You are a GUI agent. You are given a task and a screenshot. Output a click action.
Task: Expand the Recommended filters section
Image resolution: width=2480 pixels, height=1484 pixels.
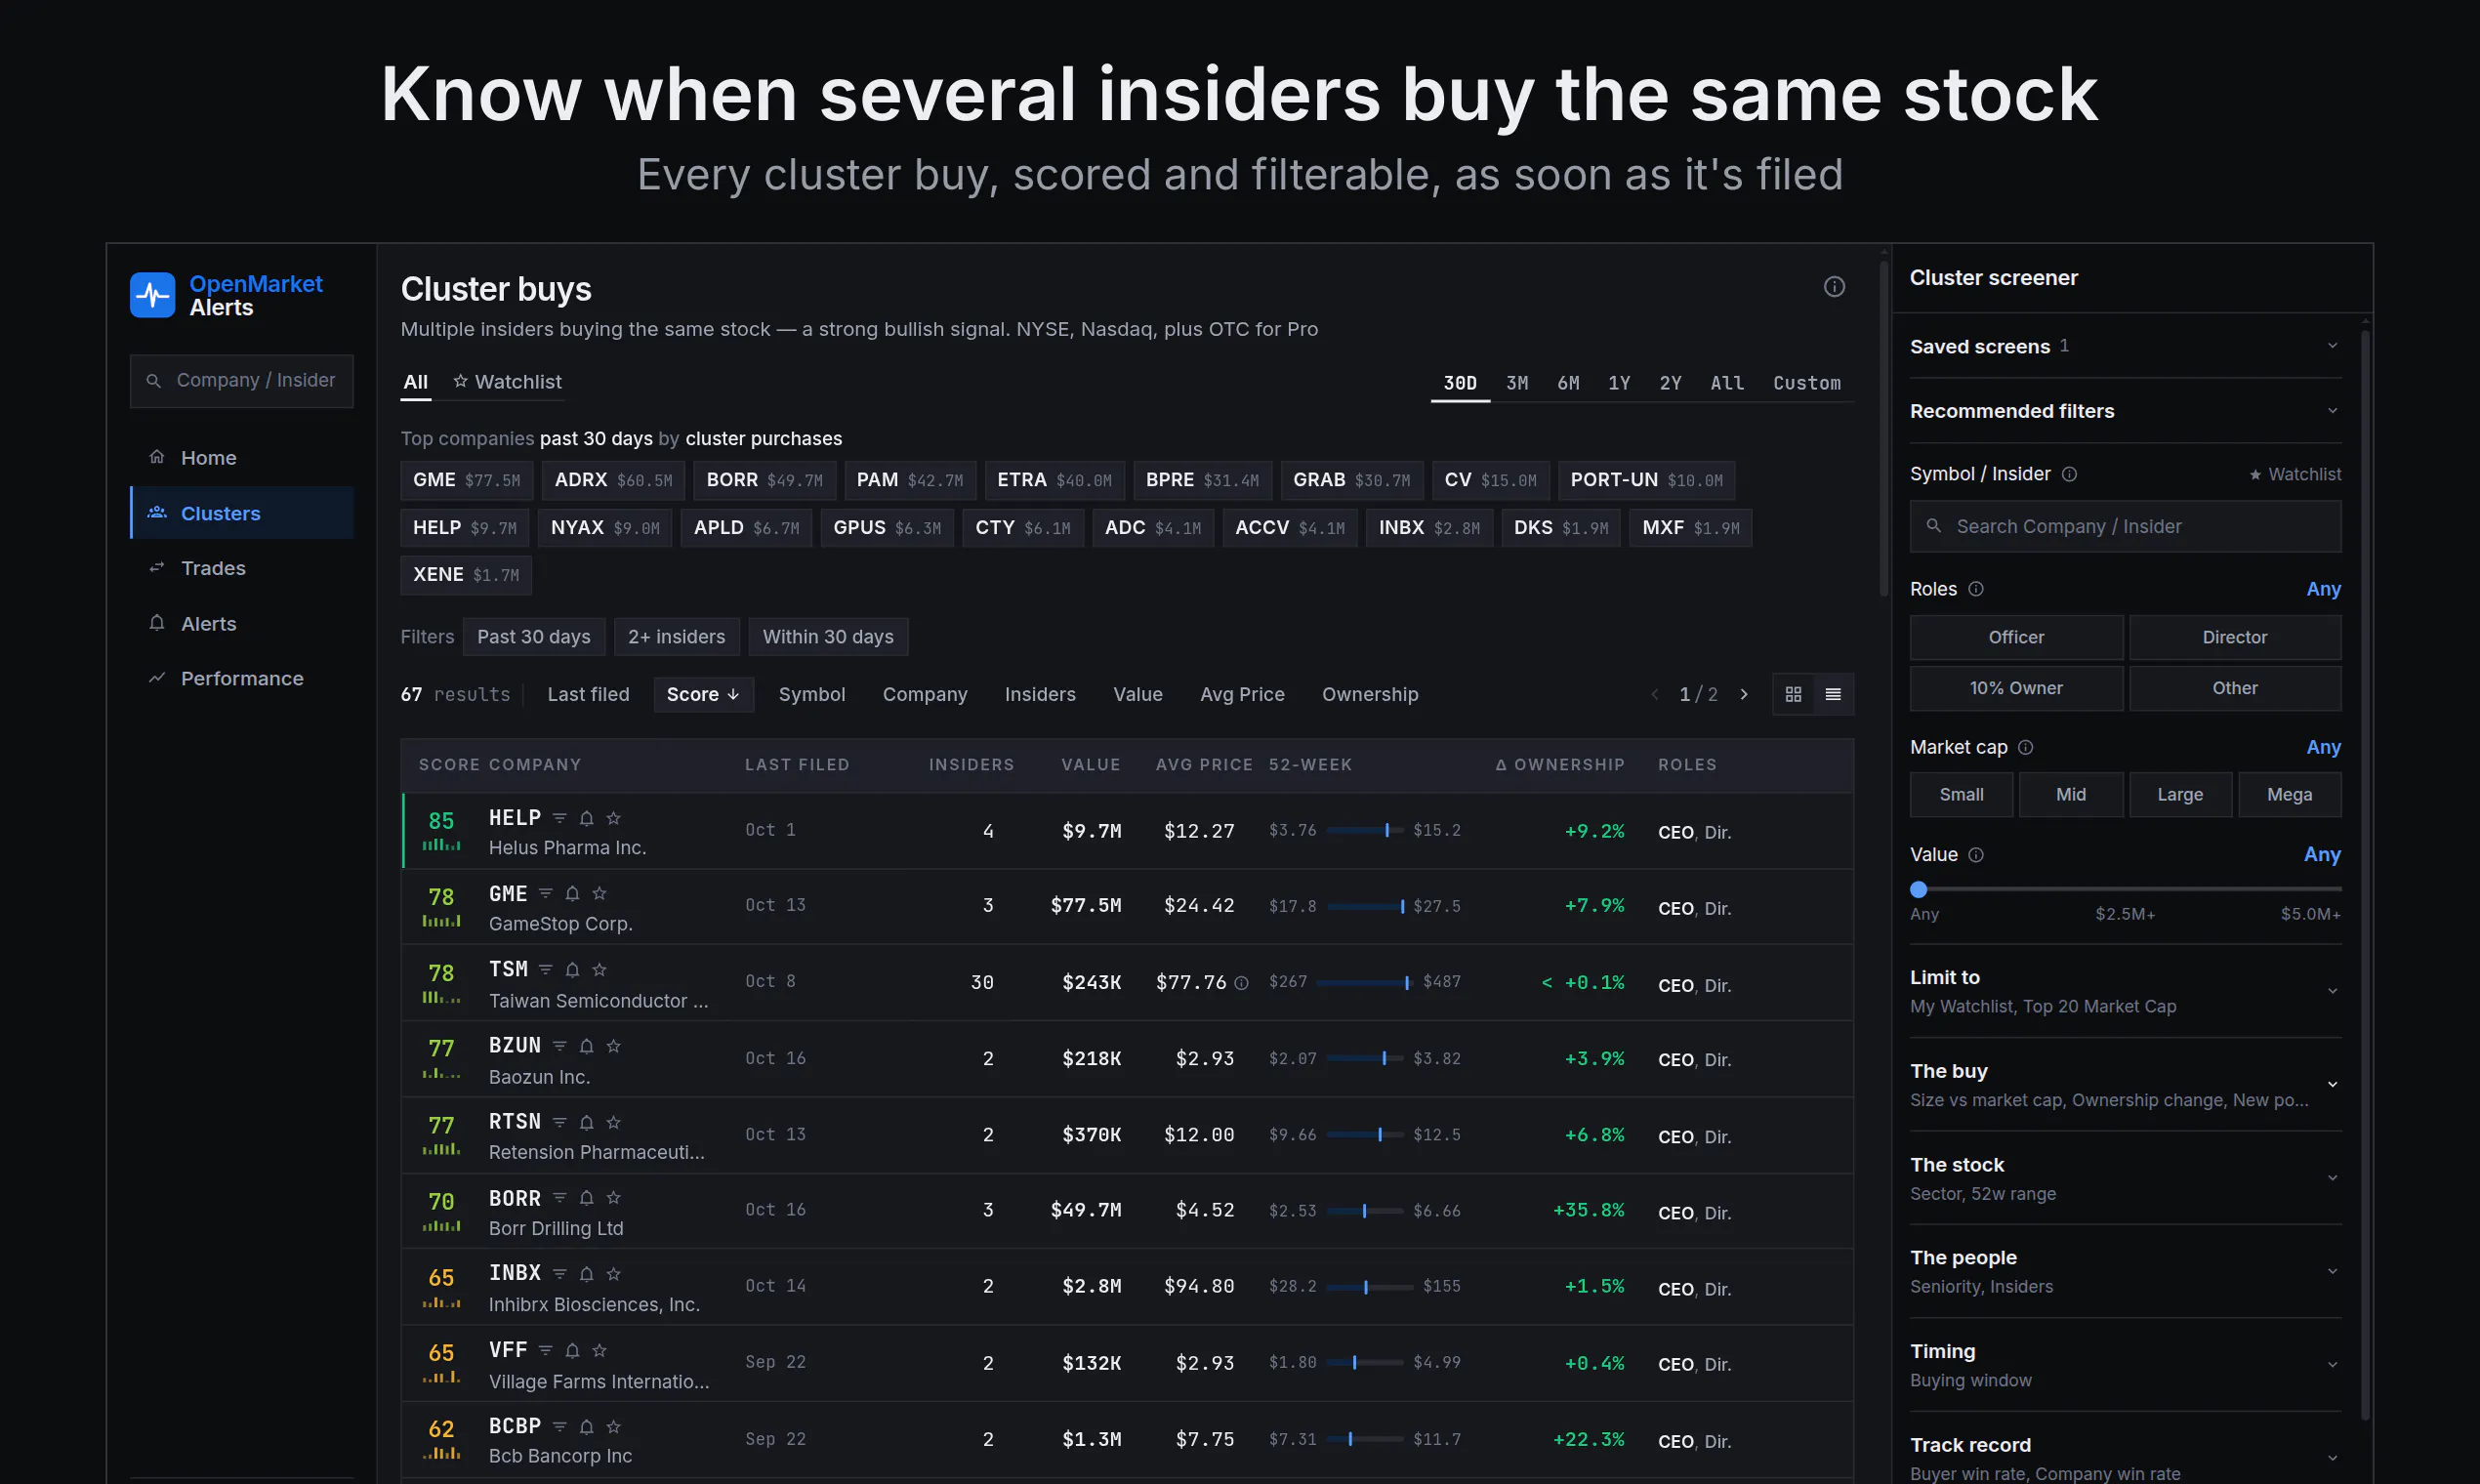[x=2125, y=411]
